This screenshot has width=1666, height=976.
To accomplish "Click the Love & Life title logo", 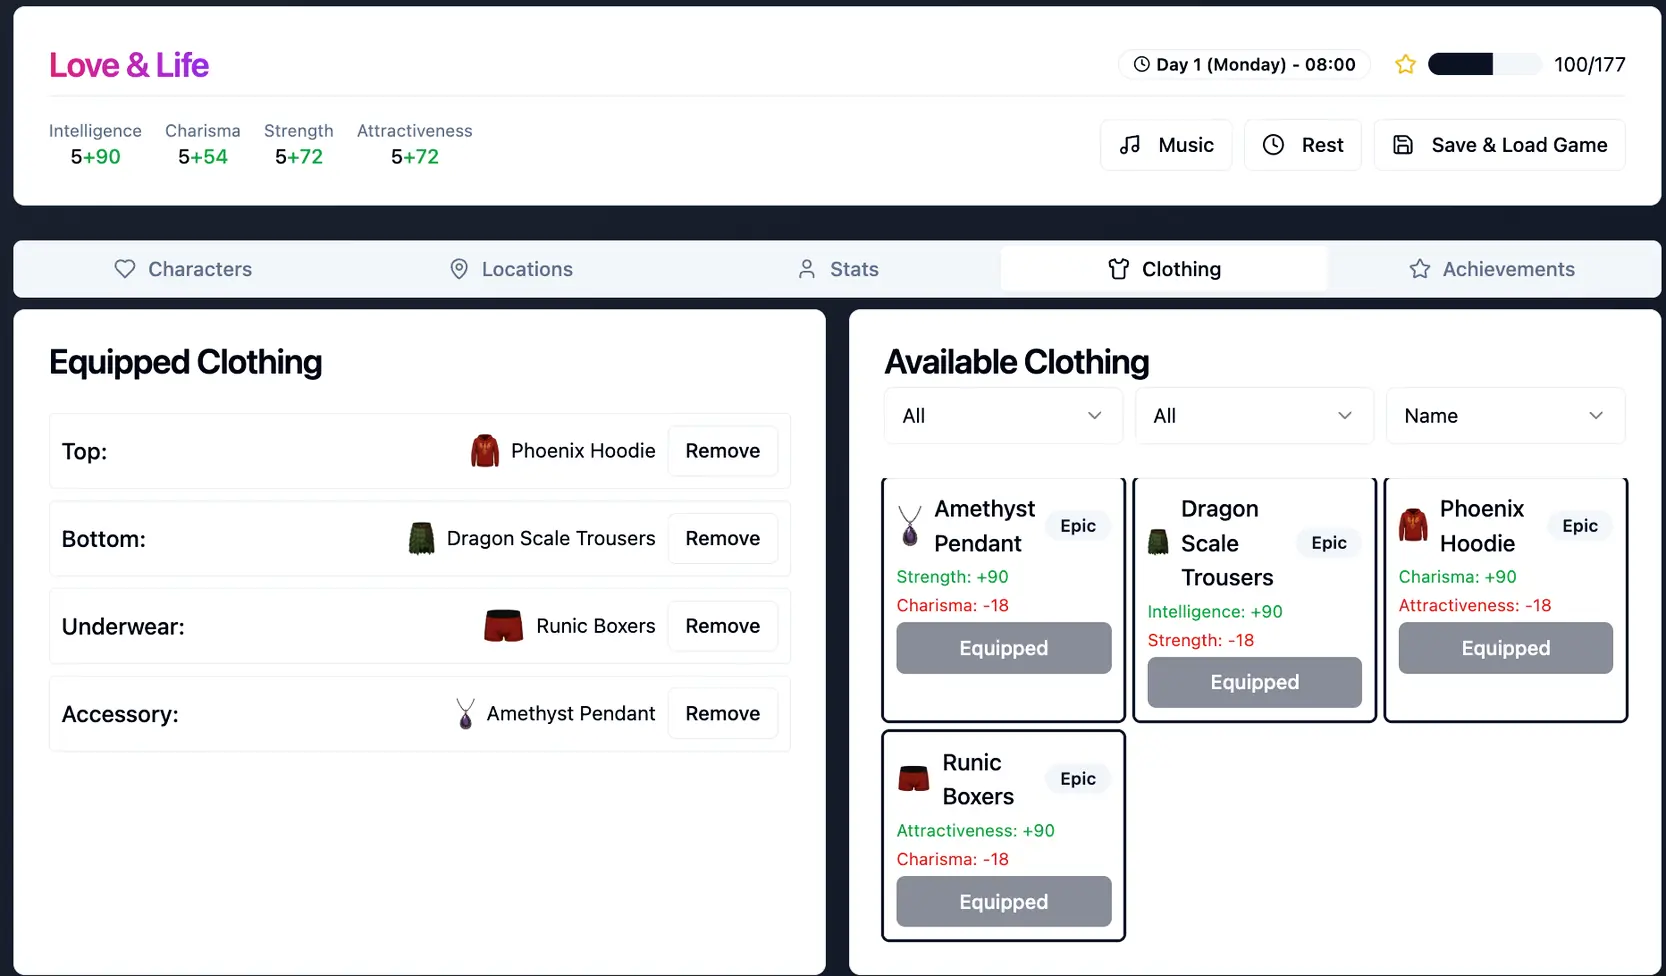I will coord(129,65).
